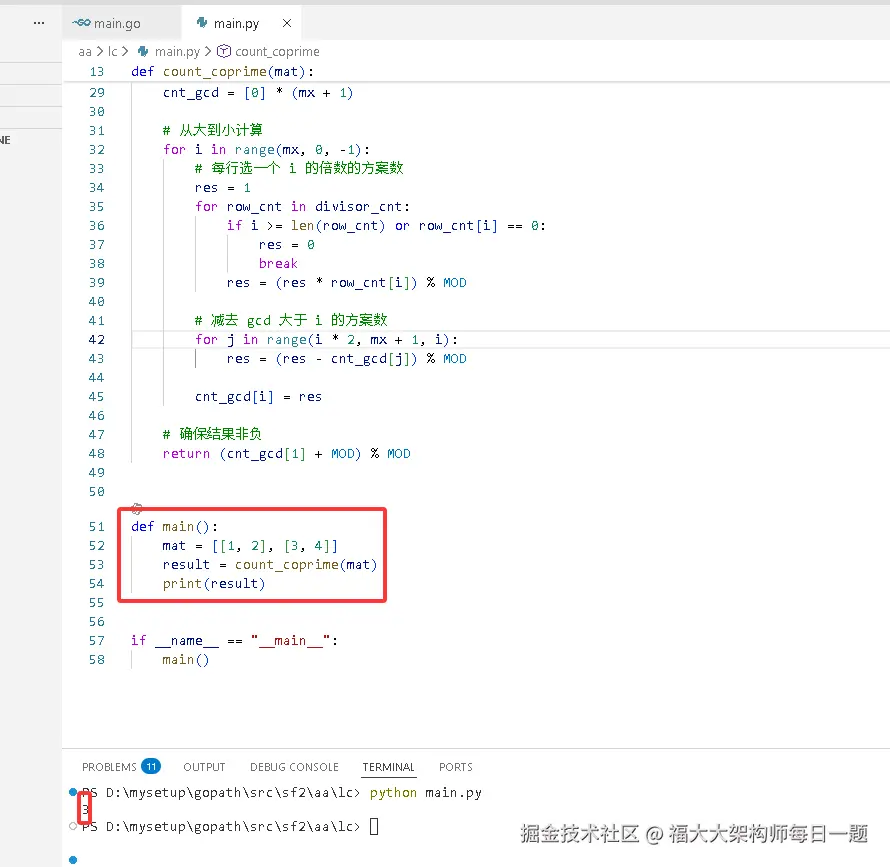Click line number 42 in gutter

pos(96,340)
